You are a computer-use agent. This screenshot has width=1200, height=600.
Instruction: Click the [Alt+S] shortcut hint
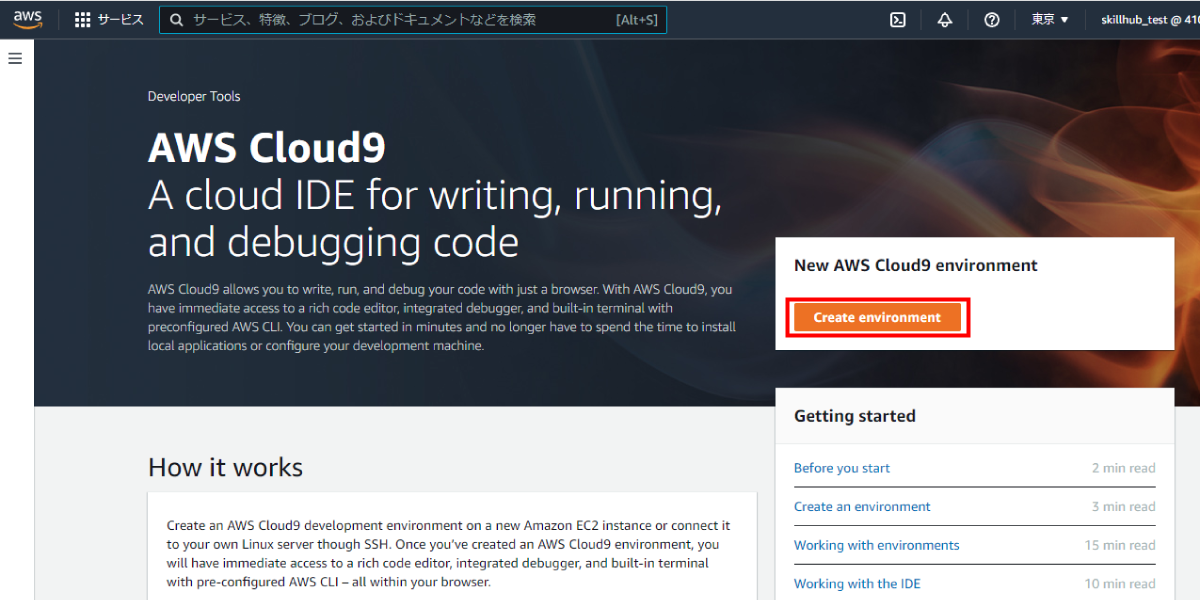(637, 20)
